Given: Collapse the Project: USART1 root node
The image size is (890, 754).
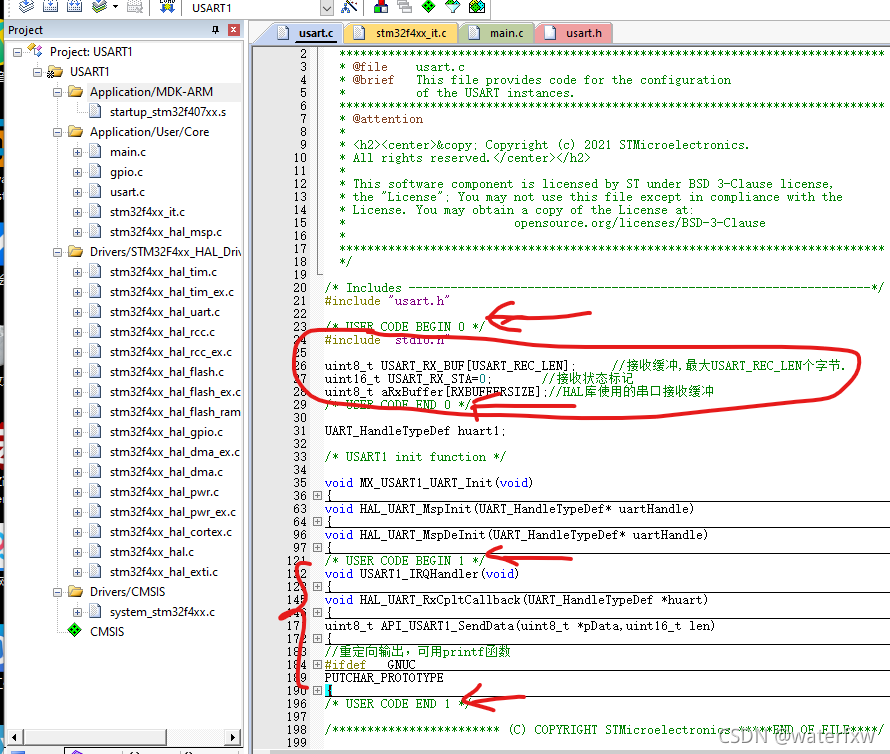Looking at the screenshot, I should coord(18,52).
